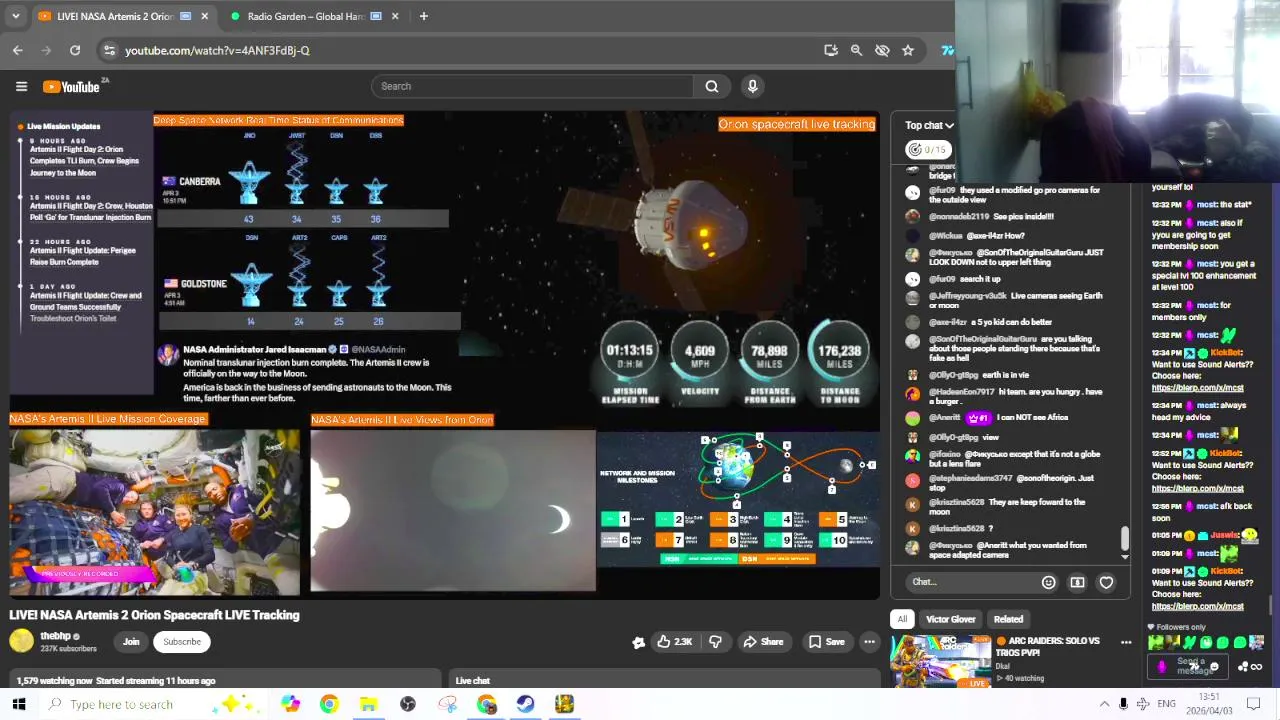Click the video title text below player
The height and width of the screenshot is (720, 1280).
pos(155,615)
